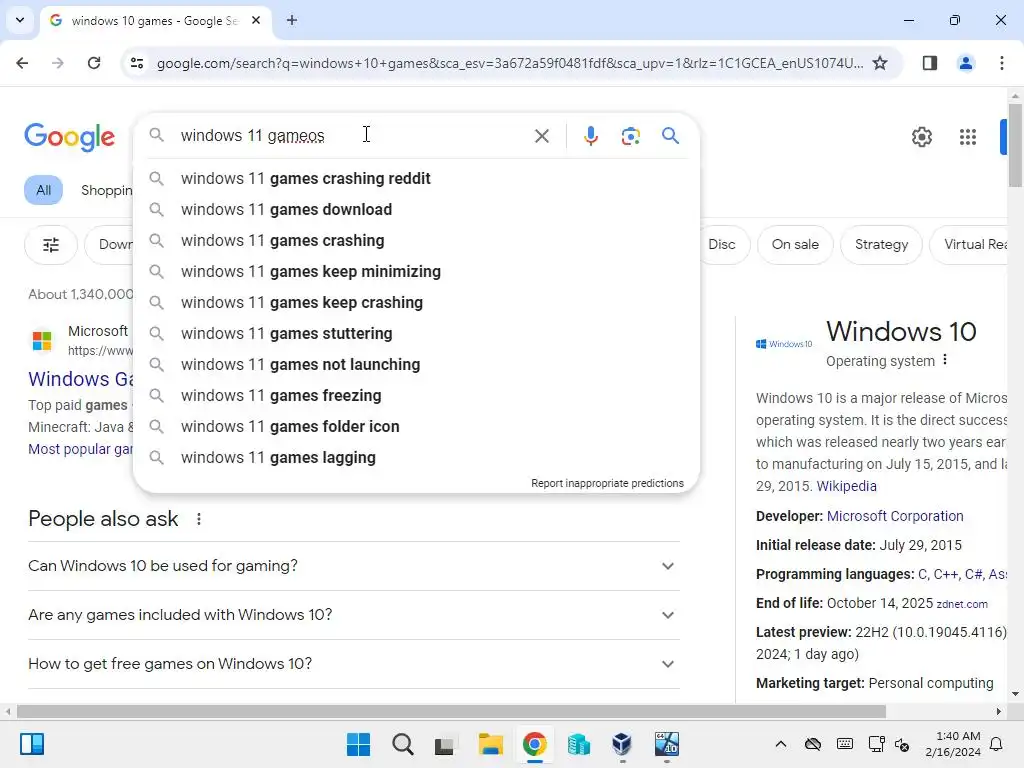Click inside the Google search input field
1024x768 pixels.
pos(353,136)
